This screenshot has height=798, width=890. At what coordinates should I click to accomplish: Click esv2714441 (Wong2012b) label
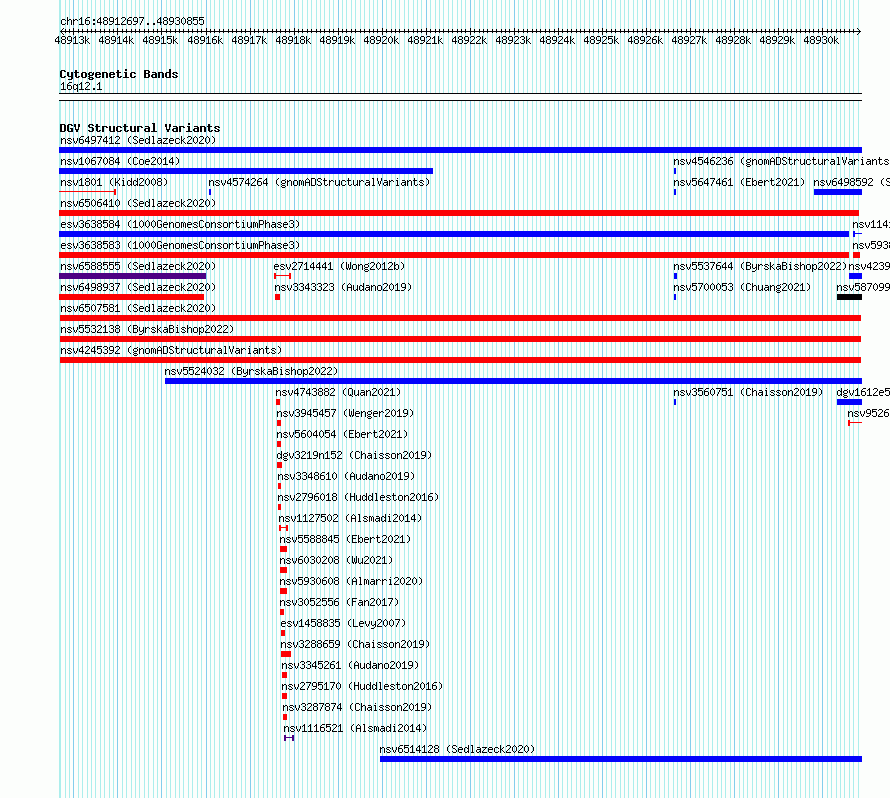[339, 266]
